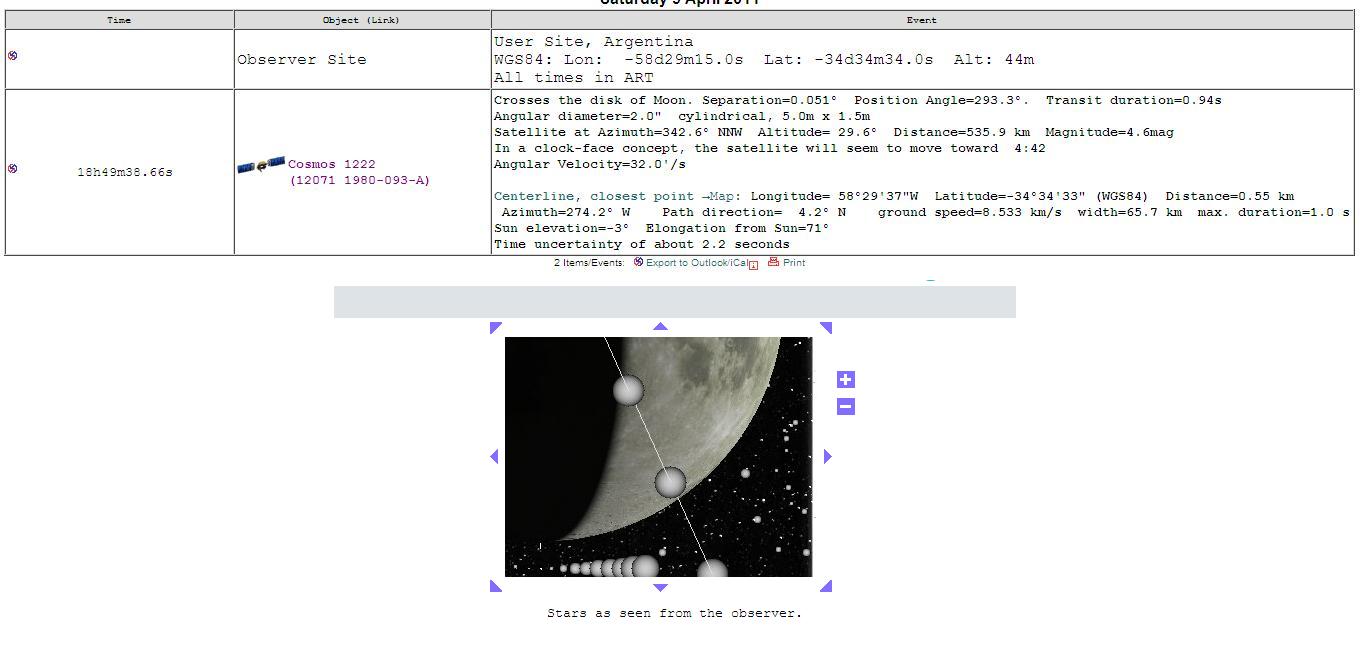Viewport: 1360px width, 648px height.
Task: Pan sky view left with arrow
Action: coord(494,456)
